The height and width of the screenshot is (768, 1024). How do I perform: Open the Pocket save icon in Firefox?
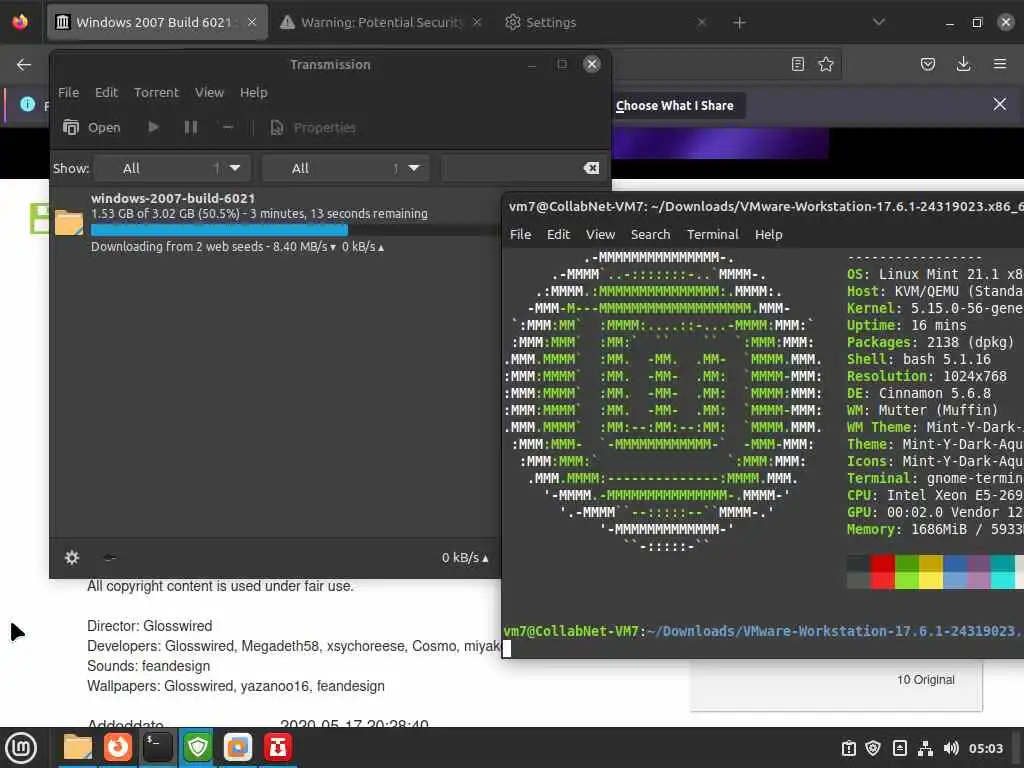(928, 64)
